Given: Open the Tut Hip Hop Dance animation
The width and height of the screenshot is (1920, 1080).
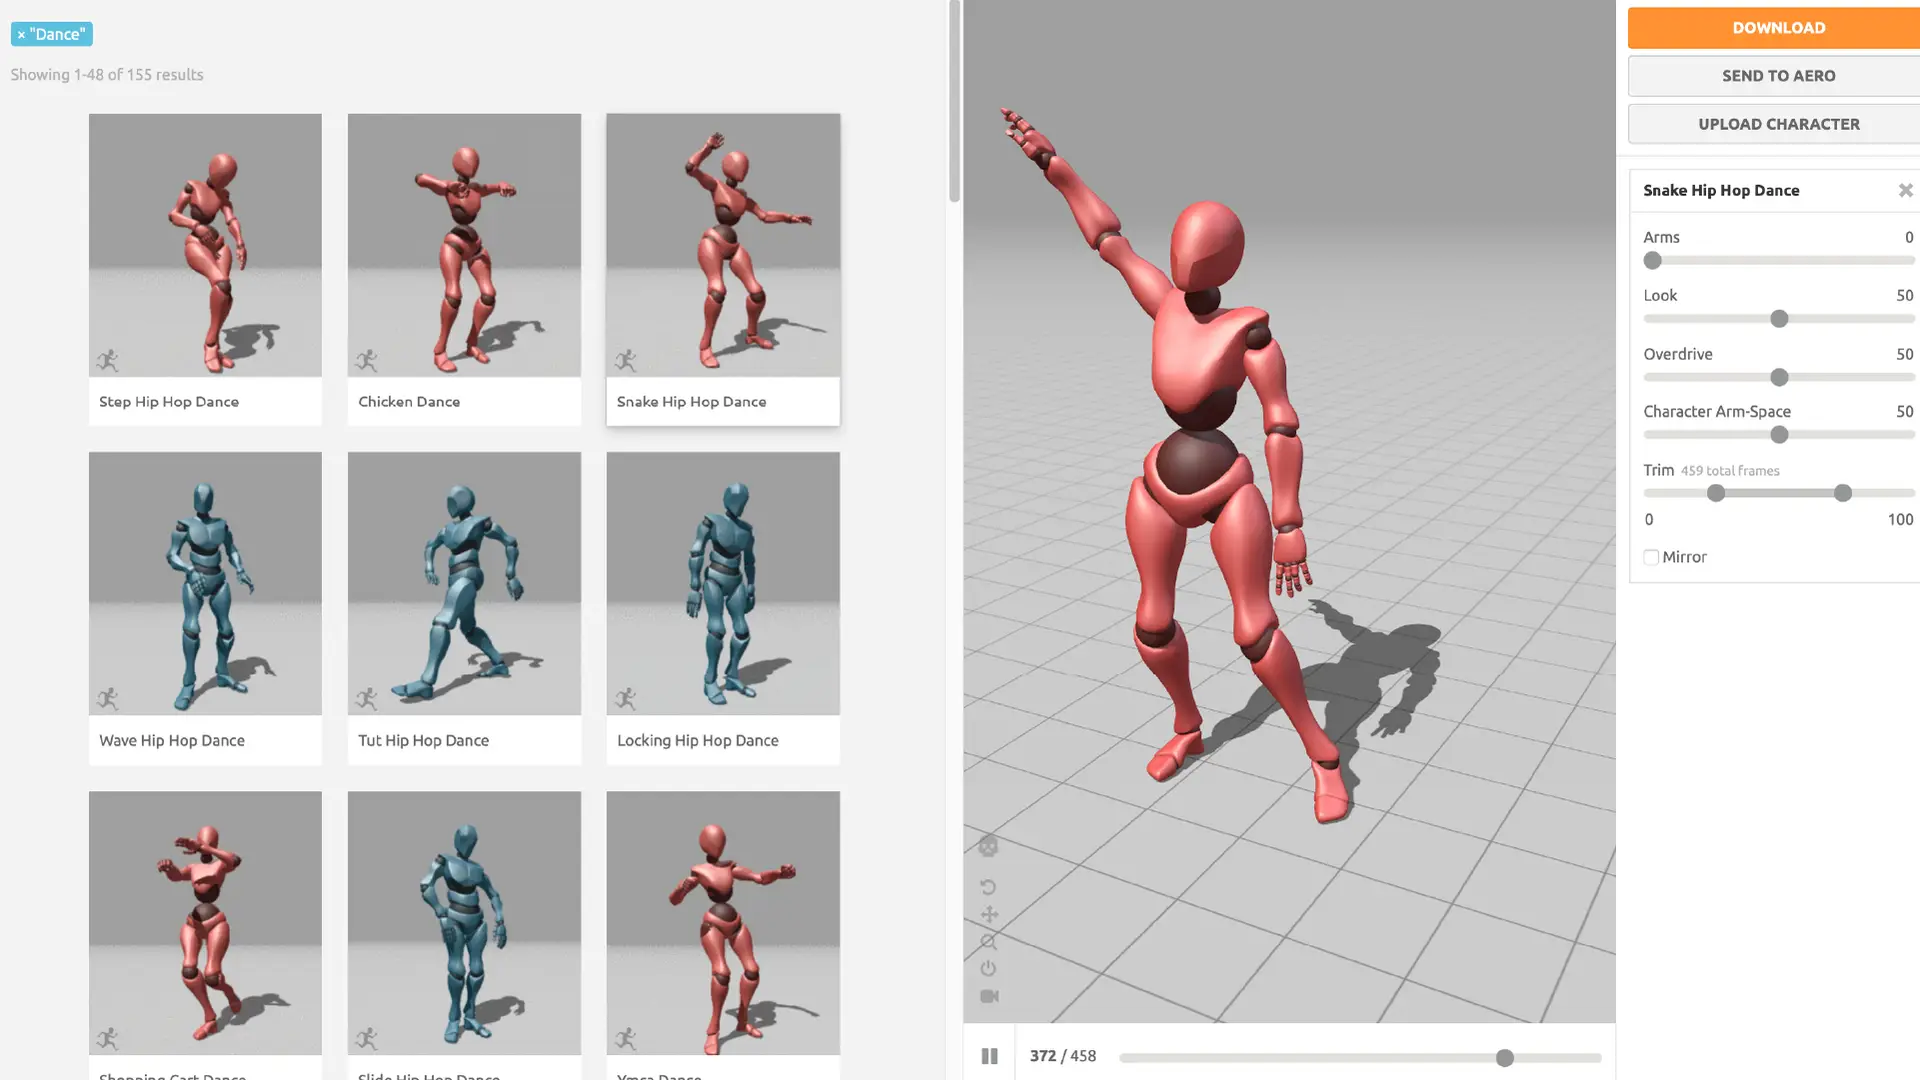Looking at the screenshot, I should 464,584.
